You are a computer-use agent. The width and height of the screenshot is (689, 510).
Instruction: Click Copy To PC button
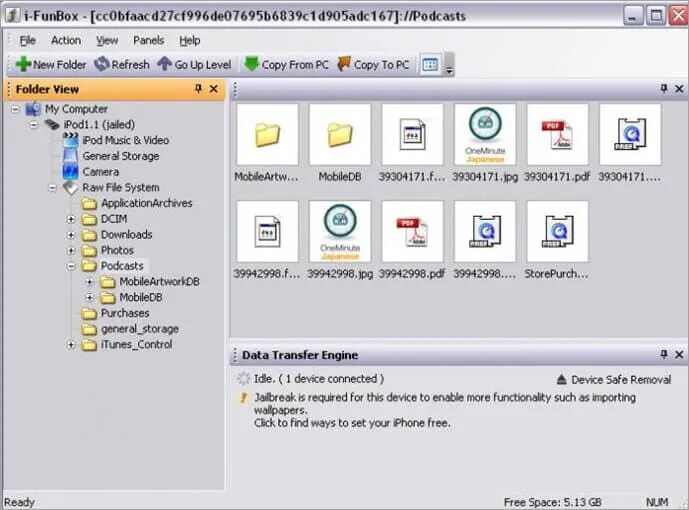tap(373, 65)
